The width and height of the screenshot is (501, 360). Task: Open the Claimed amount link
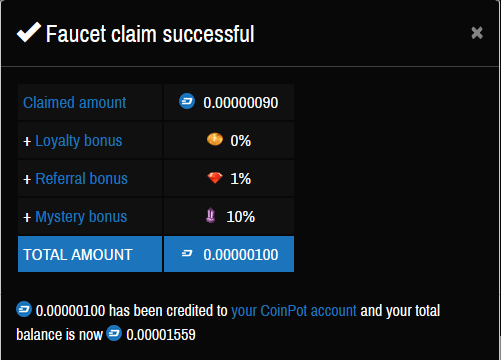point(75,103)
